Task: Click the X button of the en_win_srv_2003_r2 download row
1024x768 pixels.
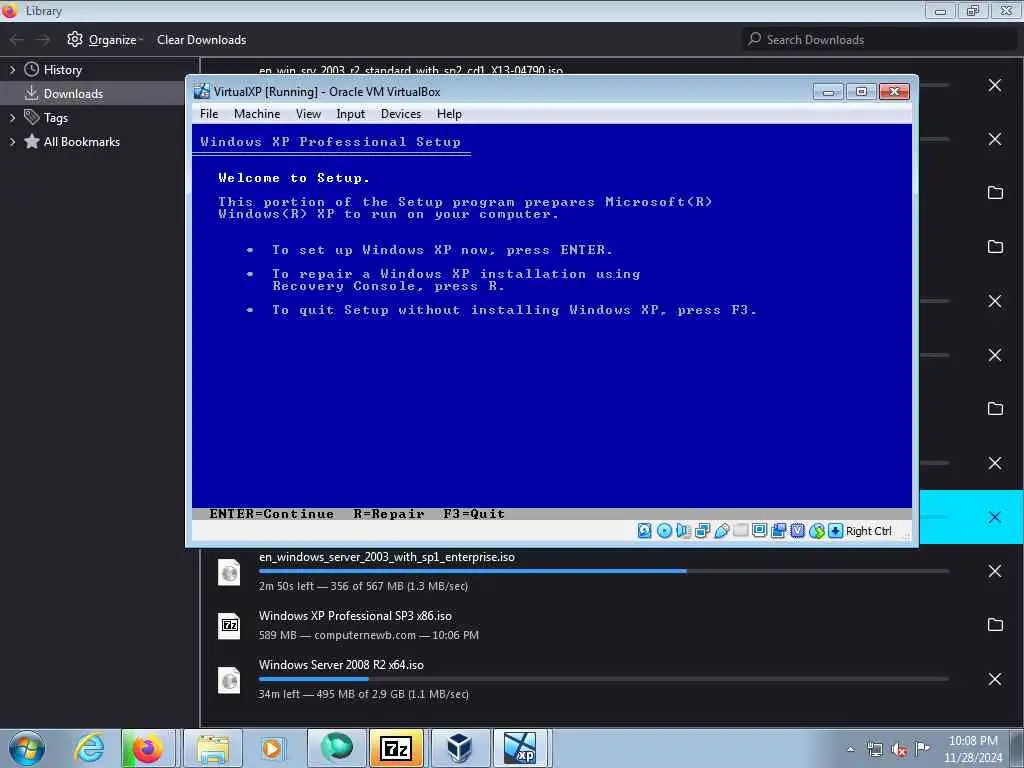Action: [x=995, y=86]
